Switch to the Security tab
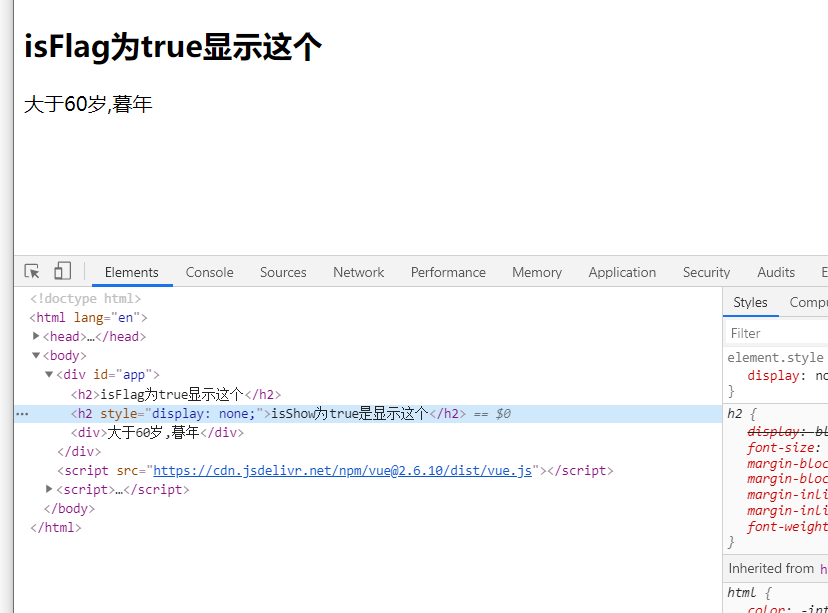Screen dimensions: 828x613 tap(707, 272)
